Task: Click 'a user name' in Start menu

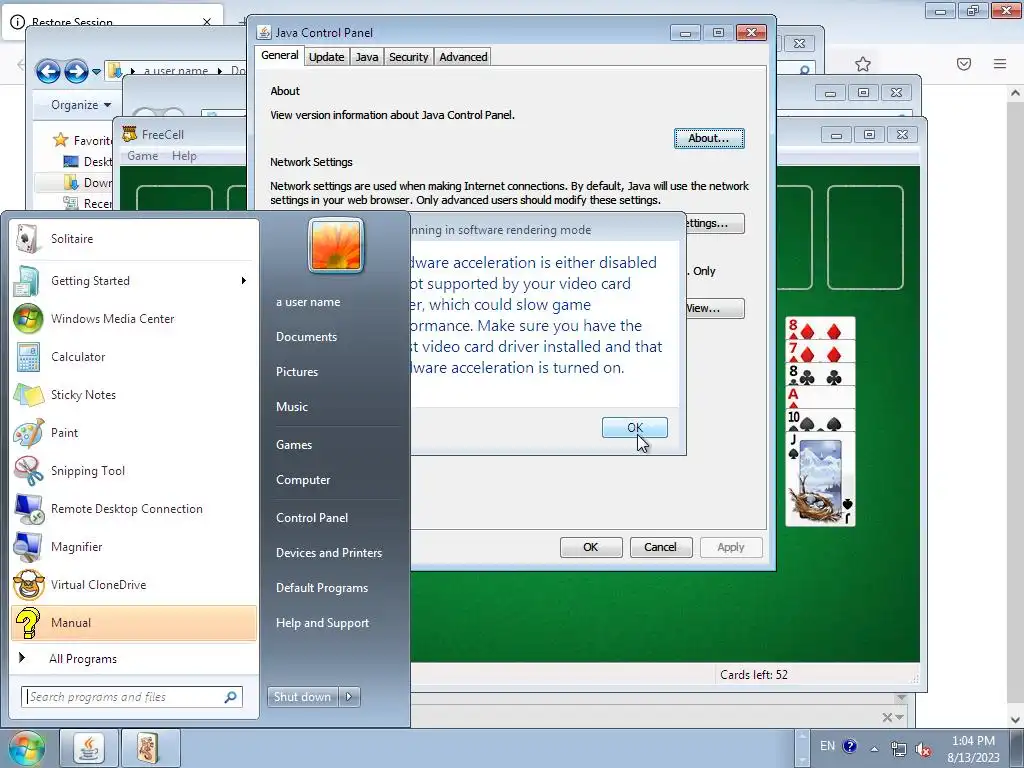Action: click(x=308, y=302)
